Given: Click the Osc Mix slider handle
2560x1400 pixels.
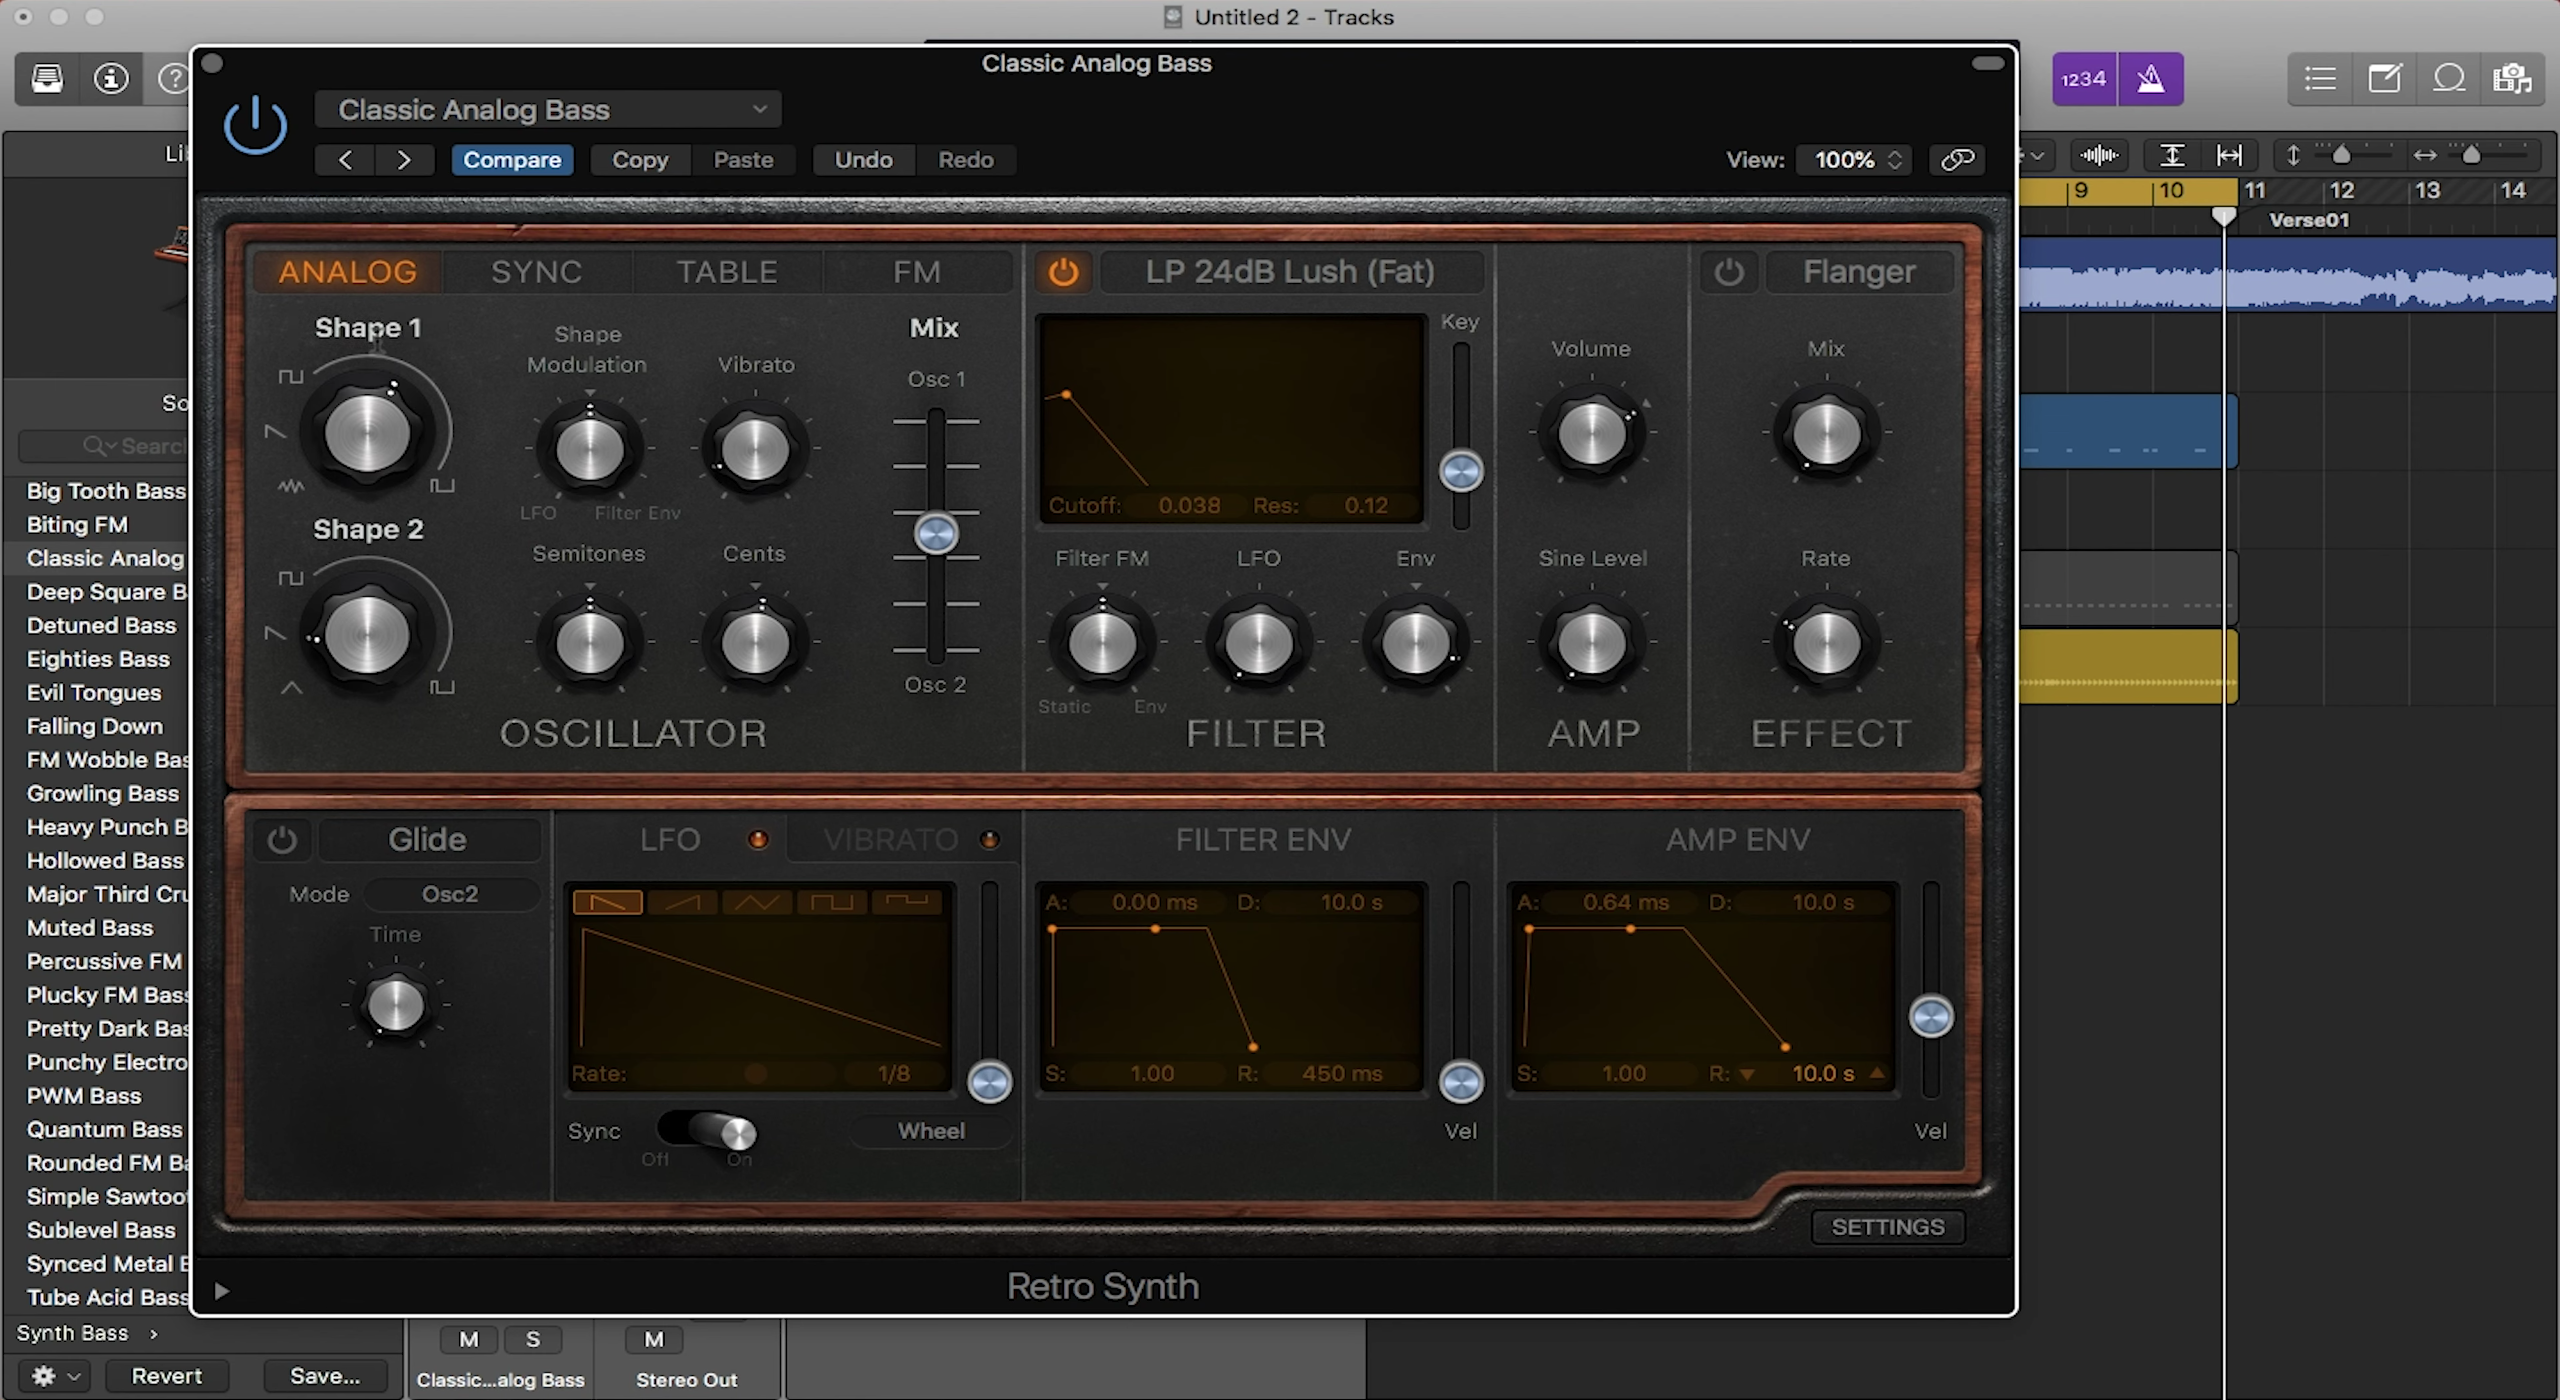Looking at the screenshot, I should click(x=936, y=533).
